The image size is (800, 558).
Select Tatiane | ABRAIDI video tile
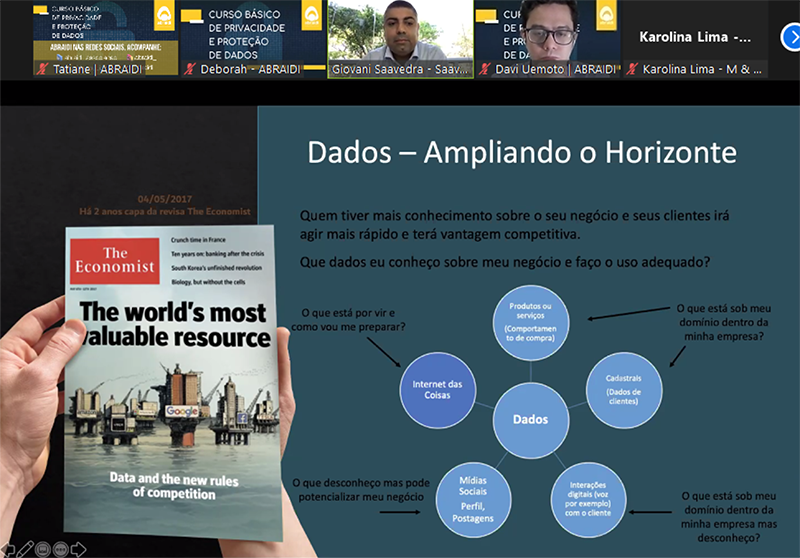point(106,38)
